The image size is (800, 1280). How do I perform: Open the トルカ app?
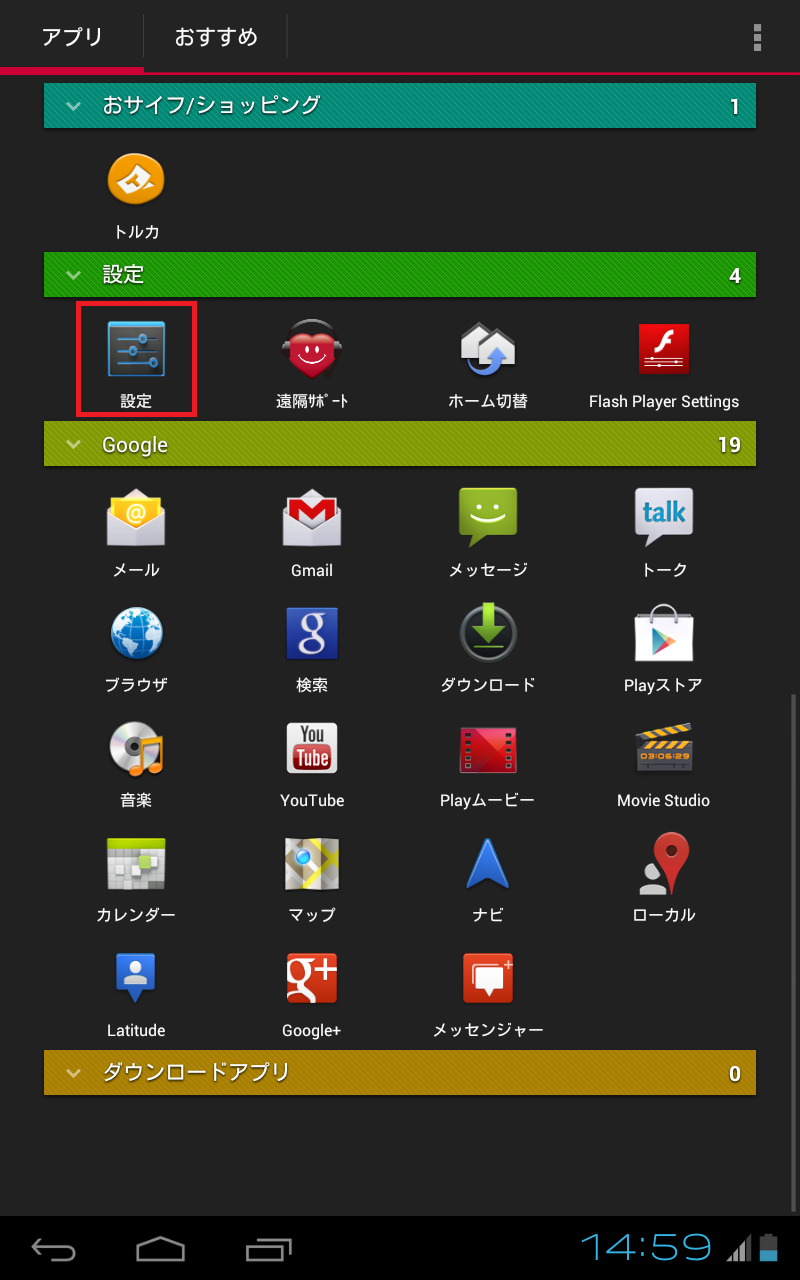(x=136, y=195)
